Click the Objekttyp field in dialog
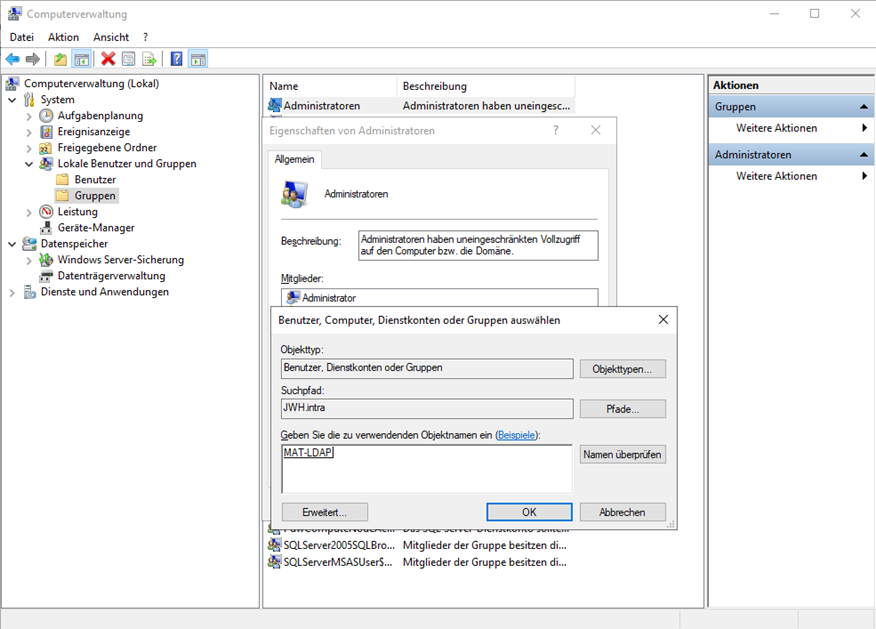The height and width of the screenshot is (629, 876). coord(427,368)
